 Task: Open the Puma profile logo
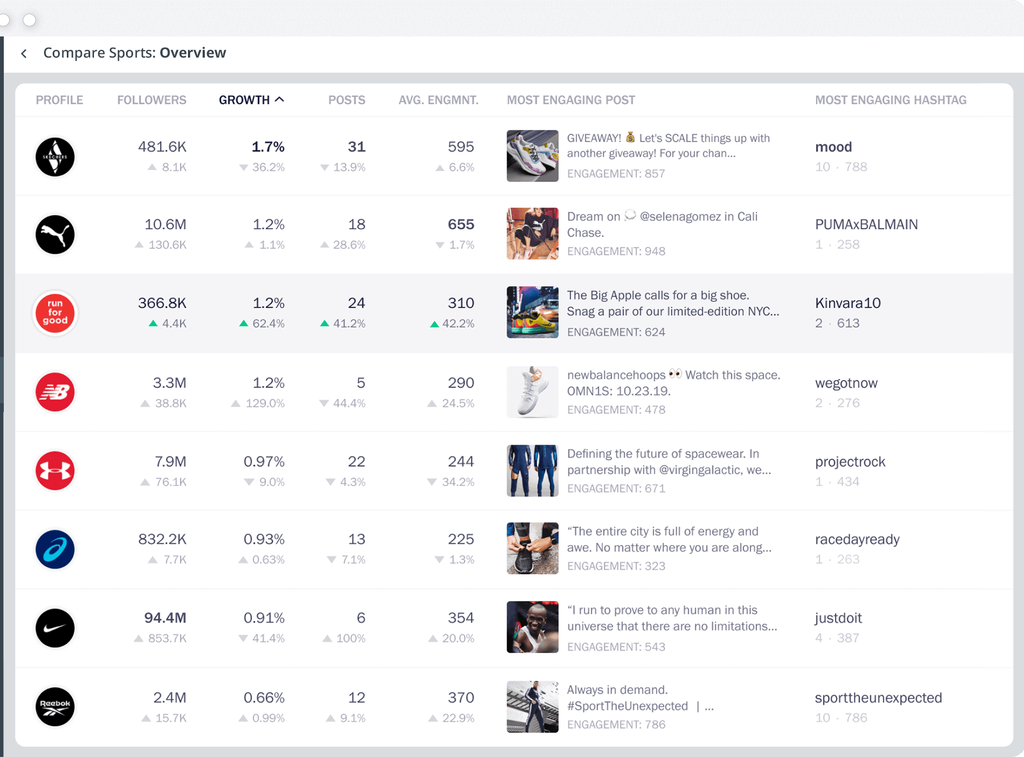click(55, 235)
